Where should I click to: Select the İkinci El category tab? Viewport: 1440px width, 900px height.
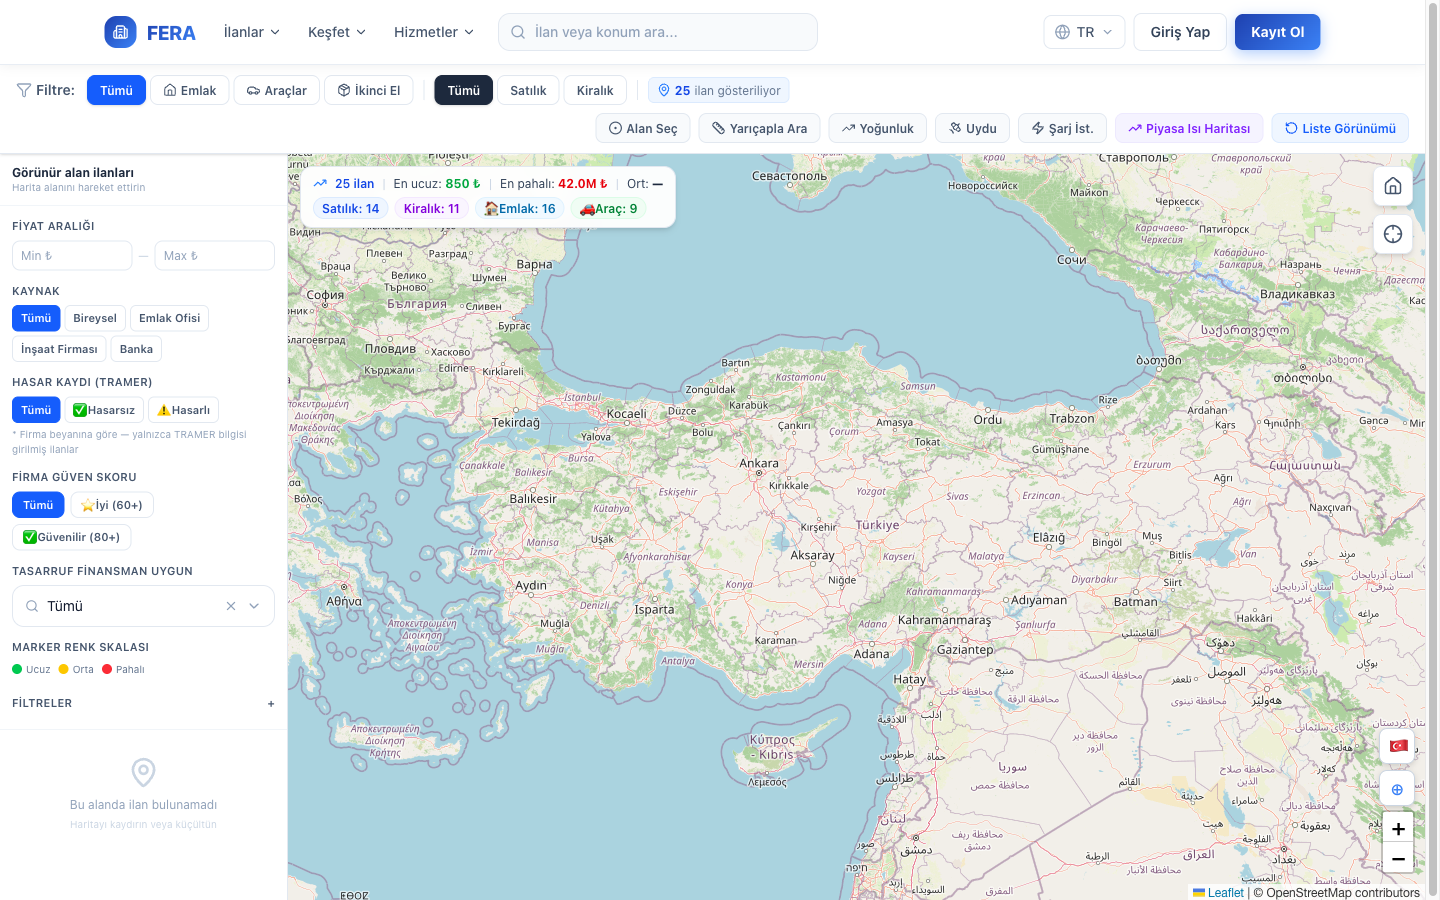(x=369, y=90)
